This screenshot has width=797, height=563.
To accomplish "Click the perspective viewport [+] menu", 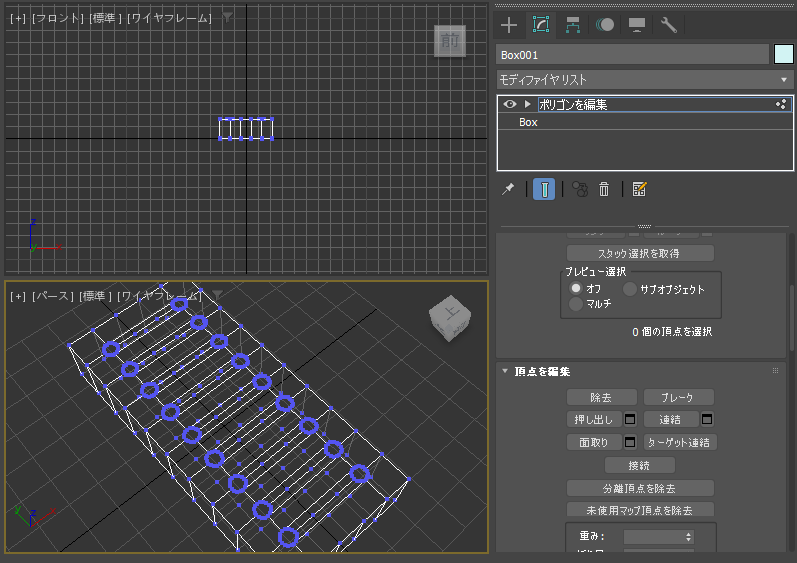I will click(x=18, y=296).
